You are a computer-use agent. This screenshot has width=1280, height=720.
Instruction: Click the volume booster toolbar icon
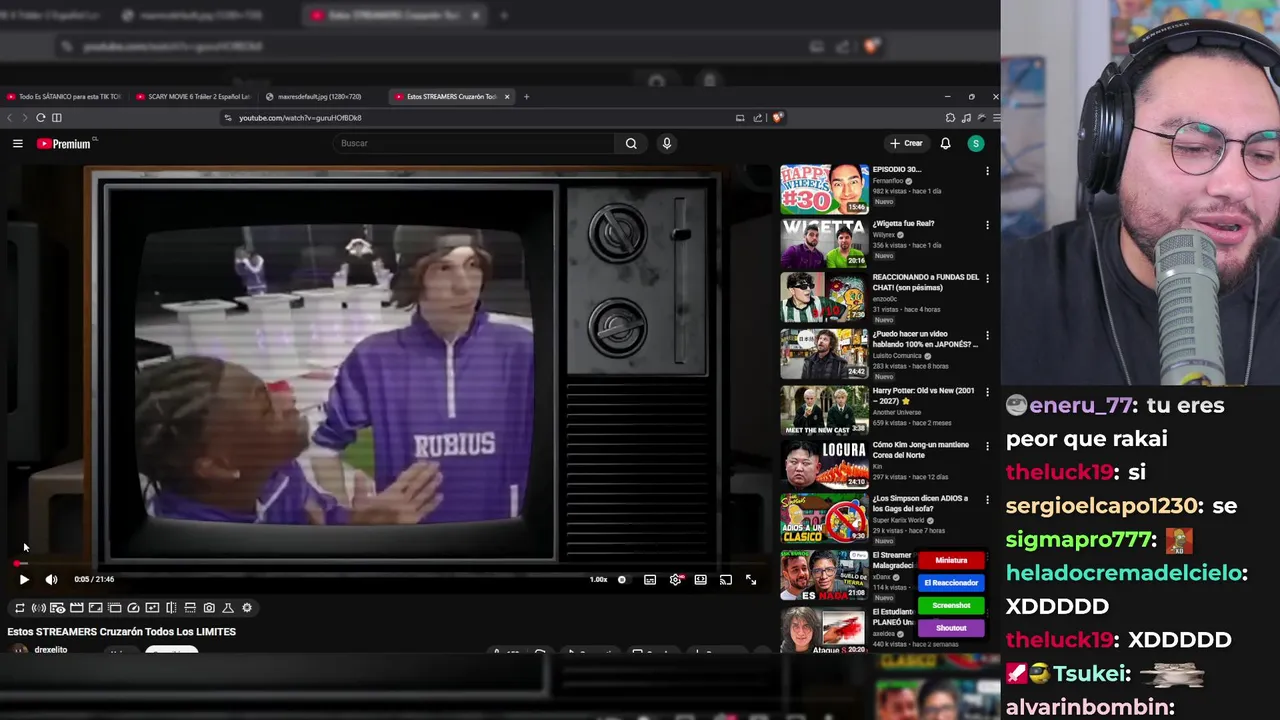(x=38, y=607)
